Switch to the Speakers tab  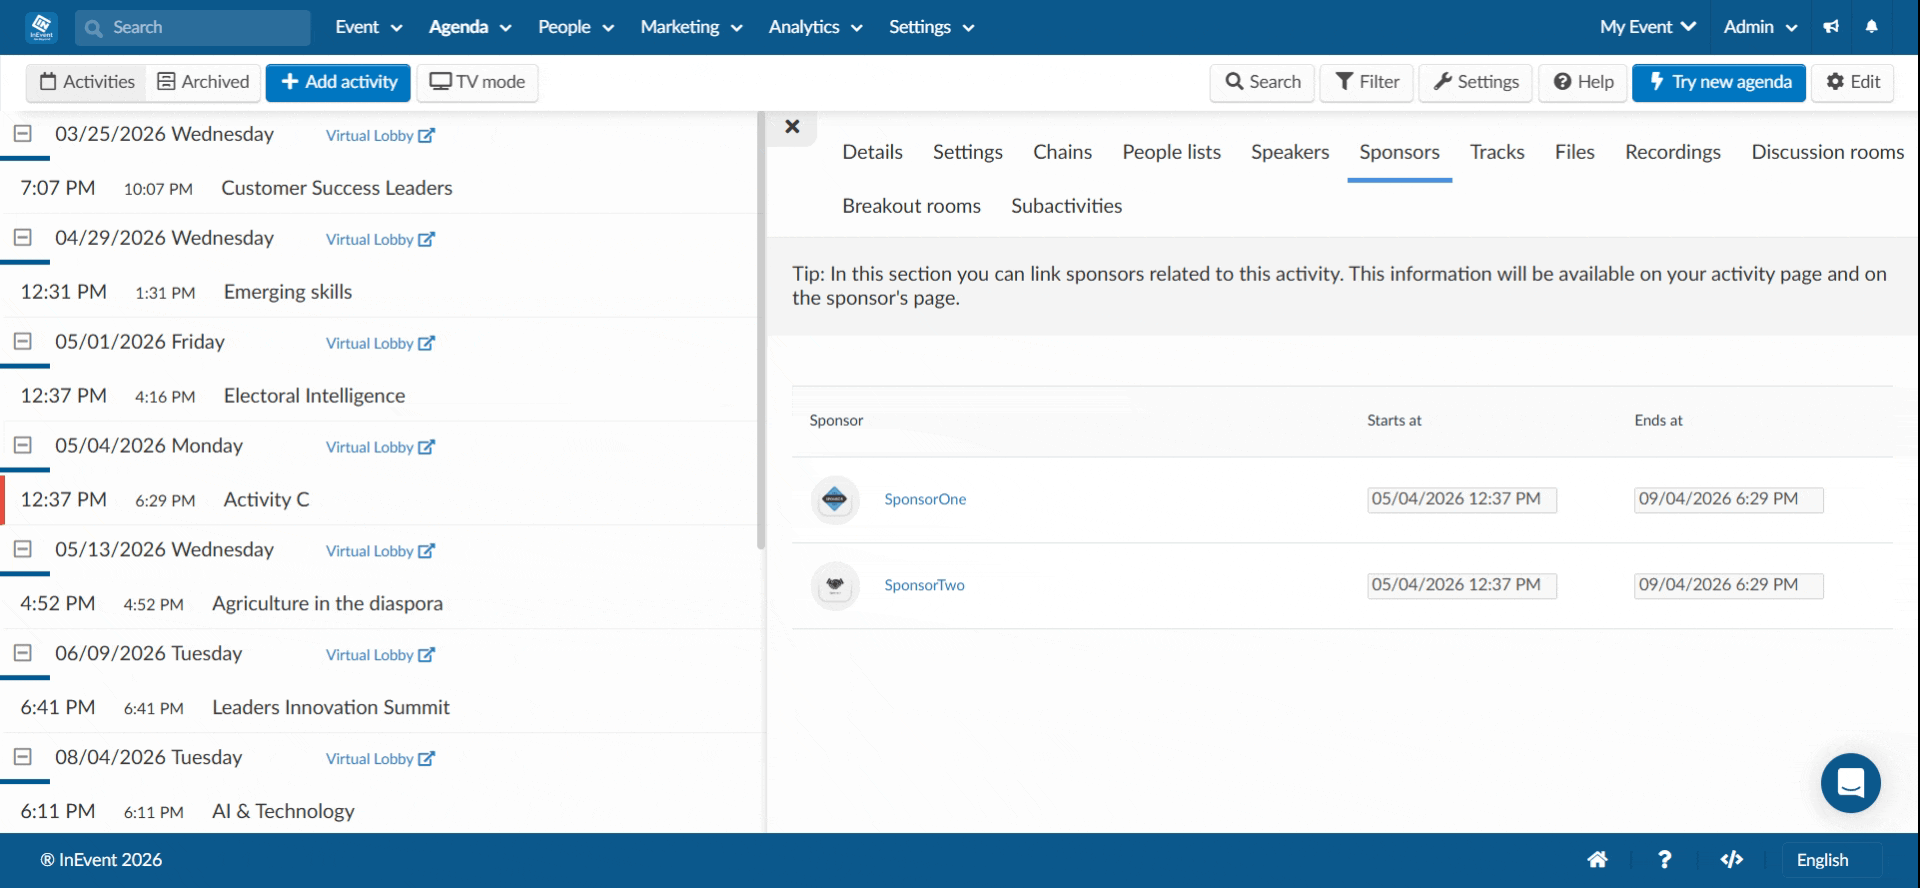click(1290, 152)
